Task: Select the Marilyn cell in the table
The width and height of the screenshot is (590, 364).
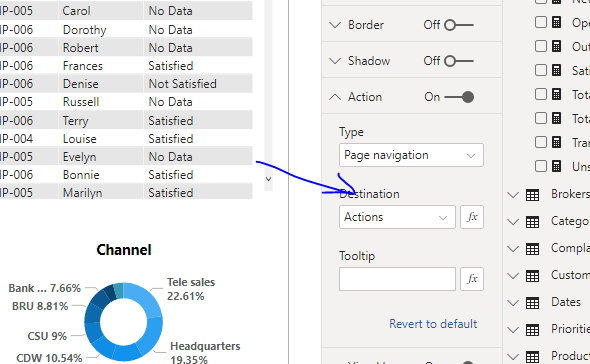Action: click(82, 193)
